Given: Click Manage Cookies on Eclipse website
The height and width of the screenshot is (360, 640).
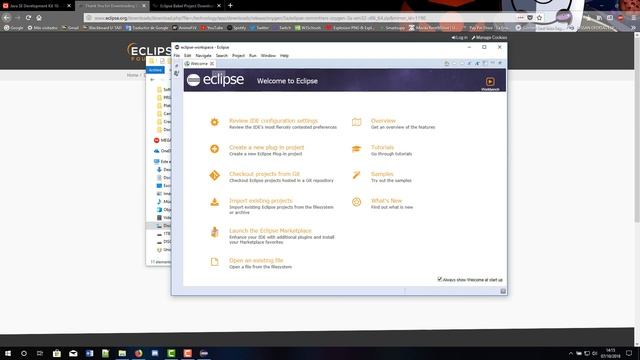Looking at the screenshot, I should pyautogui.click(x=489, y=38).
